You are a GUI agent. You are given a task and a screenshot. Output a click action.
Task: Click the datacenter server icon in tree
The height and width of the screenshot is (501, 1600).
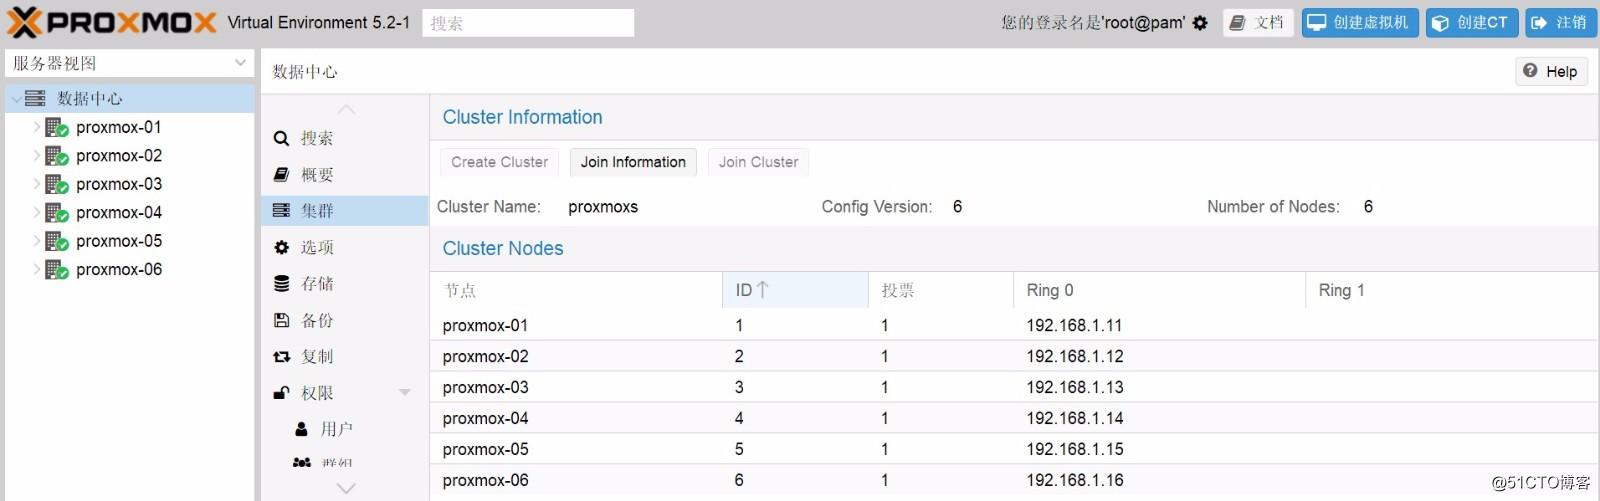tap(35, 98)
